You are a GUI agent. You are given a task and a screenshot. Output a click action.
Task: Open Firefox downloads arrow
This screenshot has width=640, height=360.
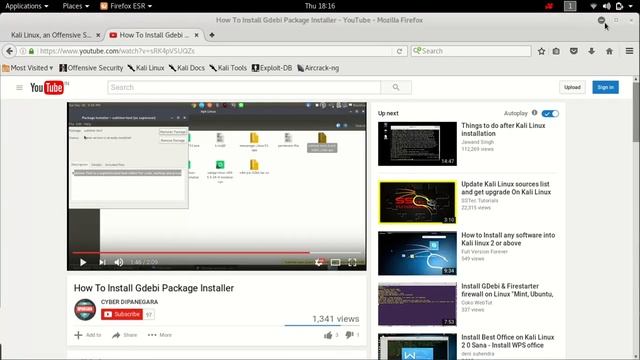click(x=591, y=51)
